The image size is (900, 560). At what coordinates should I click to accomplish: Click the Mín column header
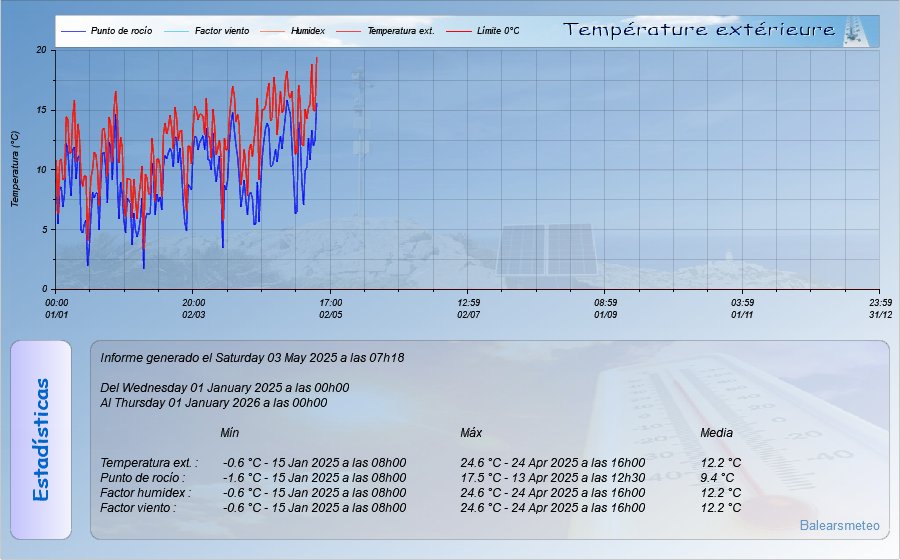230,433
